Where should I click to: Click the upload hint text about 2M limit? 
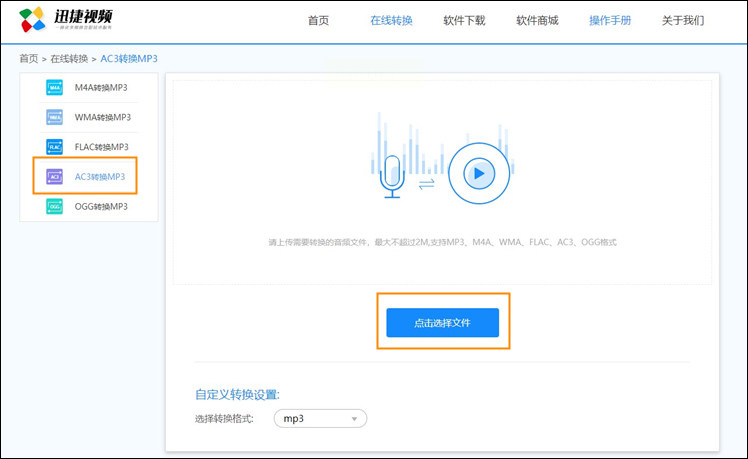point(442,242)
